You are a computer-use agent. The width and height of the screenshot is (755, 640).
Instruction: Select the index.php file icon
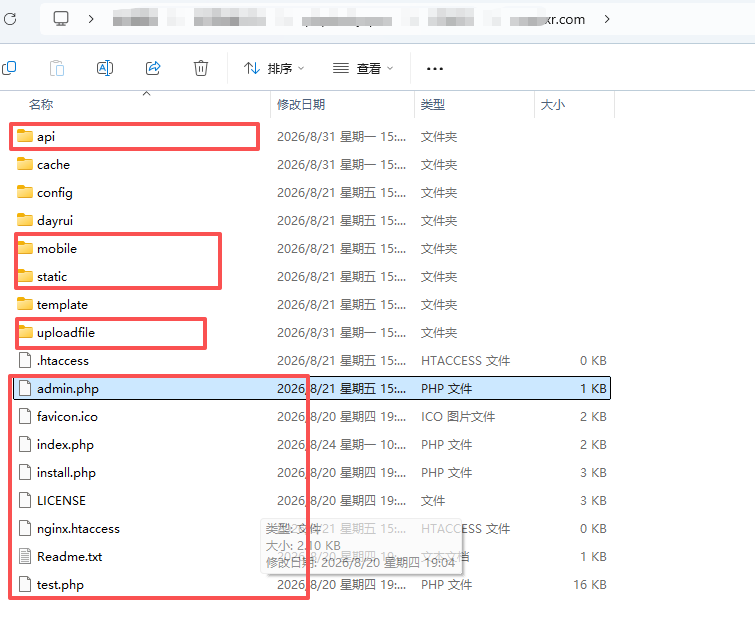point(25,444)
